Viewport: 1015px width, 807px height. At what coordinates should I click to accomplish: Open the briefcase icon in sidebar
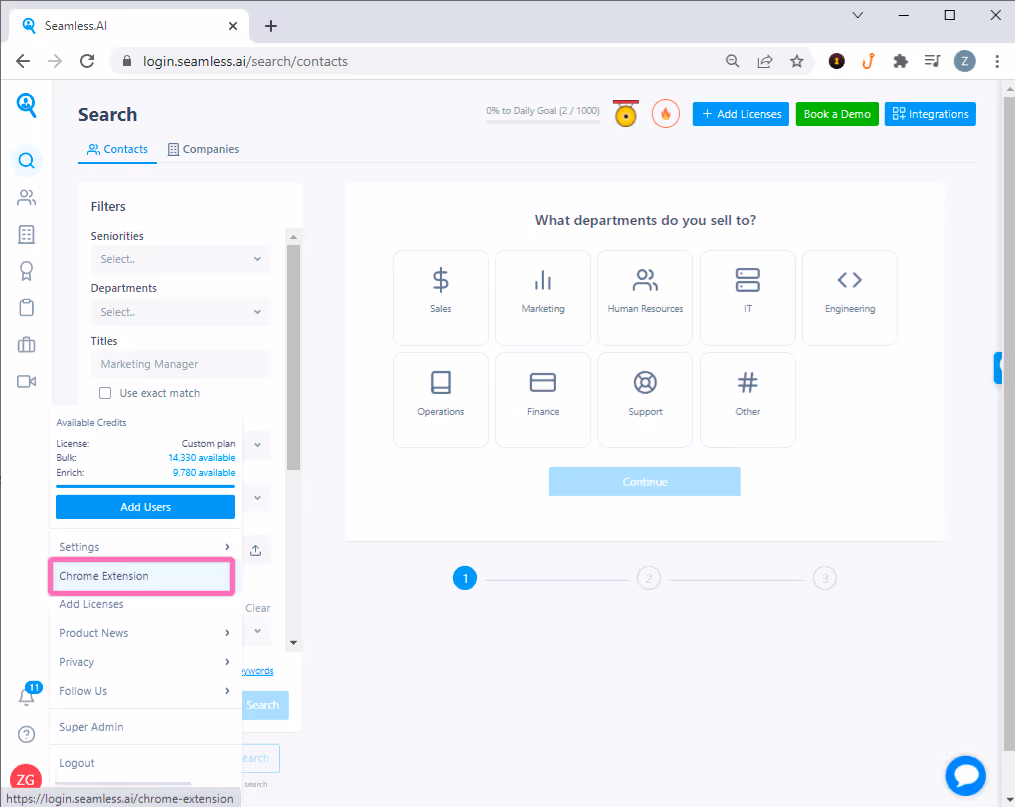coord(27,344)
